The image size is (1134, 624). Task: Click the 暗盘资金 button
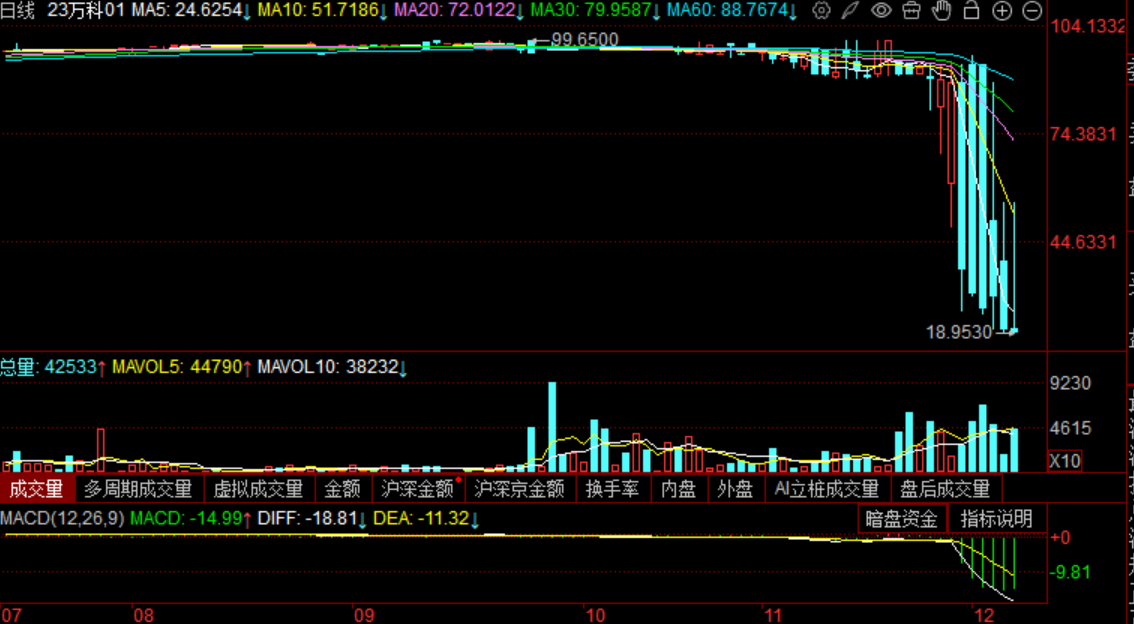pyautogui.click(x=902, y=518)
